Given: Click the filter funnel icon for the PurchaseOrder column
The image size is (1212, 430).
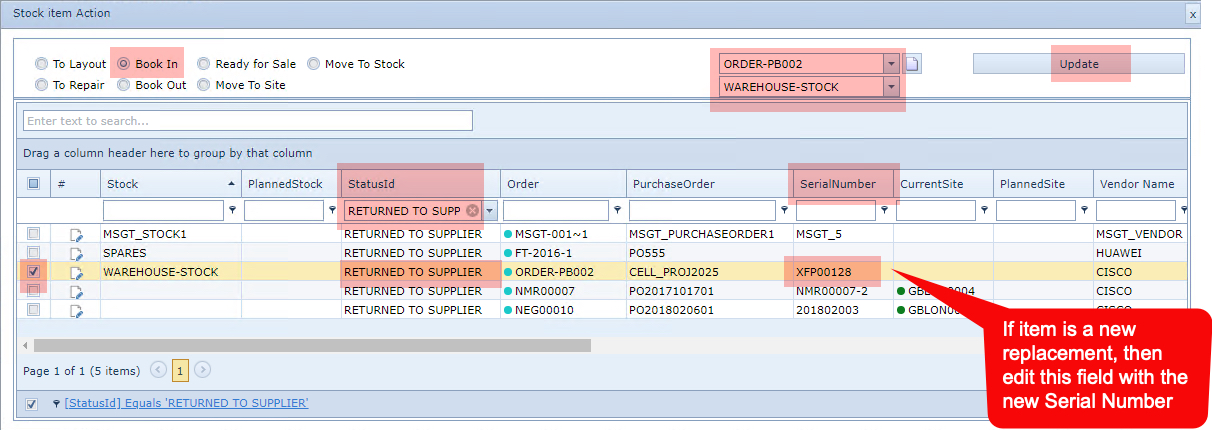Looking at the screenshot, I should tap(783, 211).
